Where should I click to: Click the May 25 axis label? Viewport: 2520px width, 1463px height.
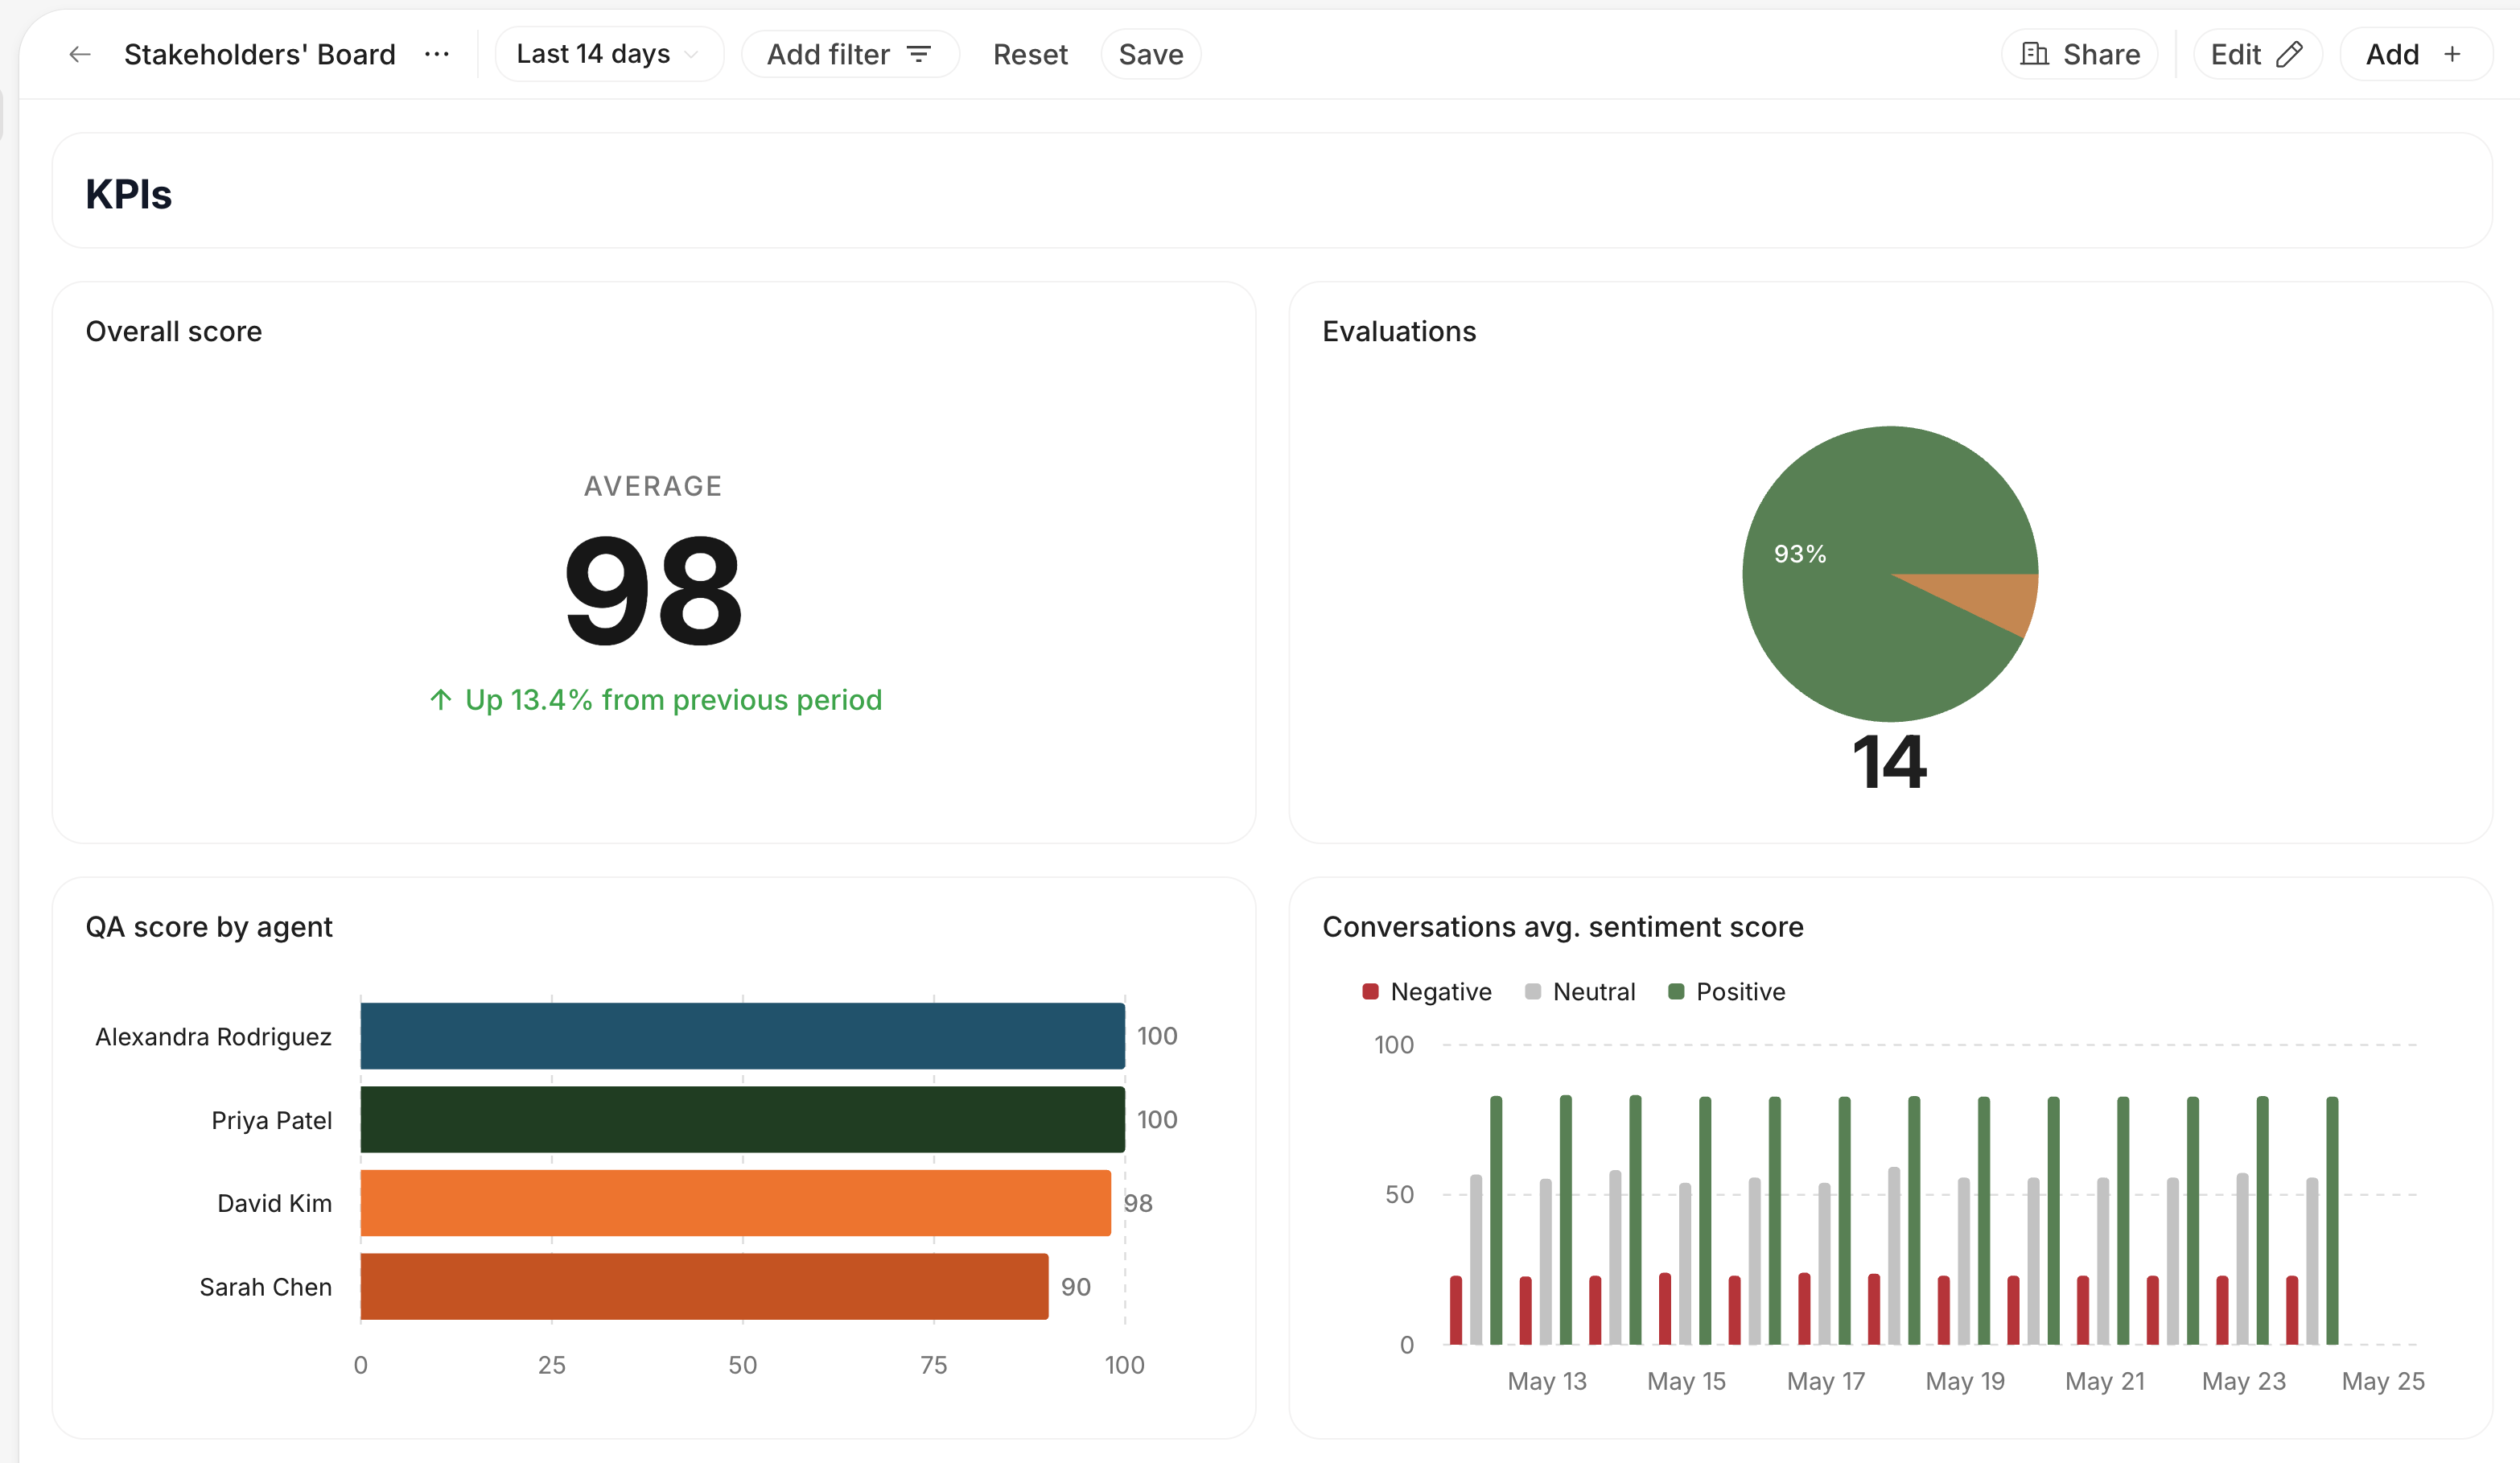pyautogui.click(x=2383, y=1381)
